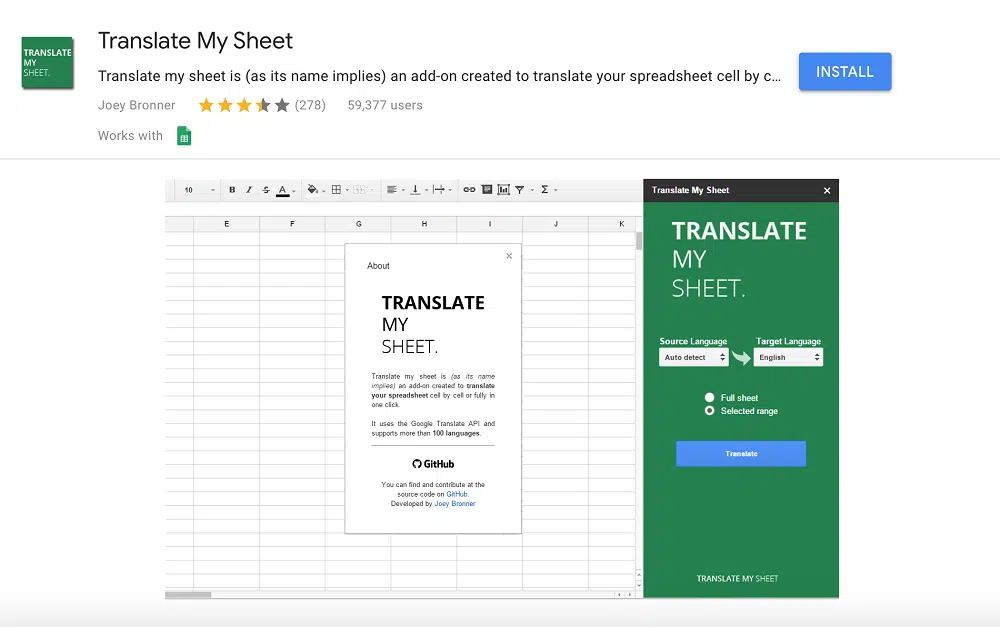
Task: Click the insert link icon
Action: coord(469,189)
